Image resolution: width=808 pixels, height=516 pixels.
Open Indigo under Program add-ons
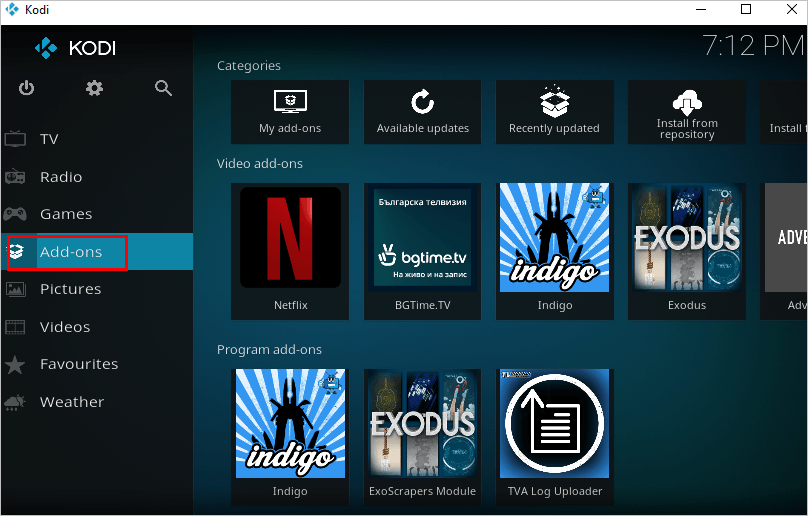click(290, 437)
